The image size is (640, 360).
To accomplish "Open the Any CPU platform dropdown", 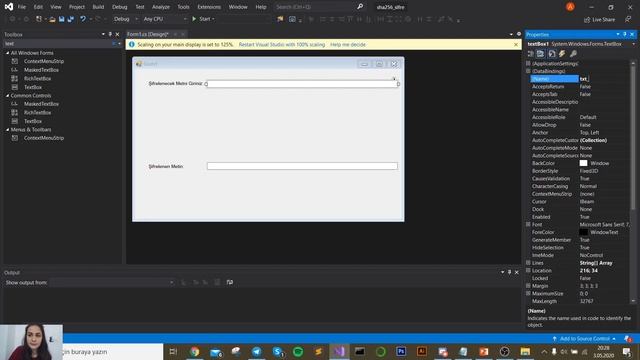I will pyautogui.click(x=165, y=19).
